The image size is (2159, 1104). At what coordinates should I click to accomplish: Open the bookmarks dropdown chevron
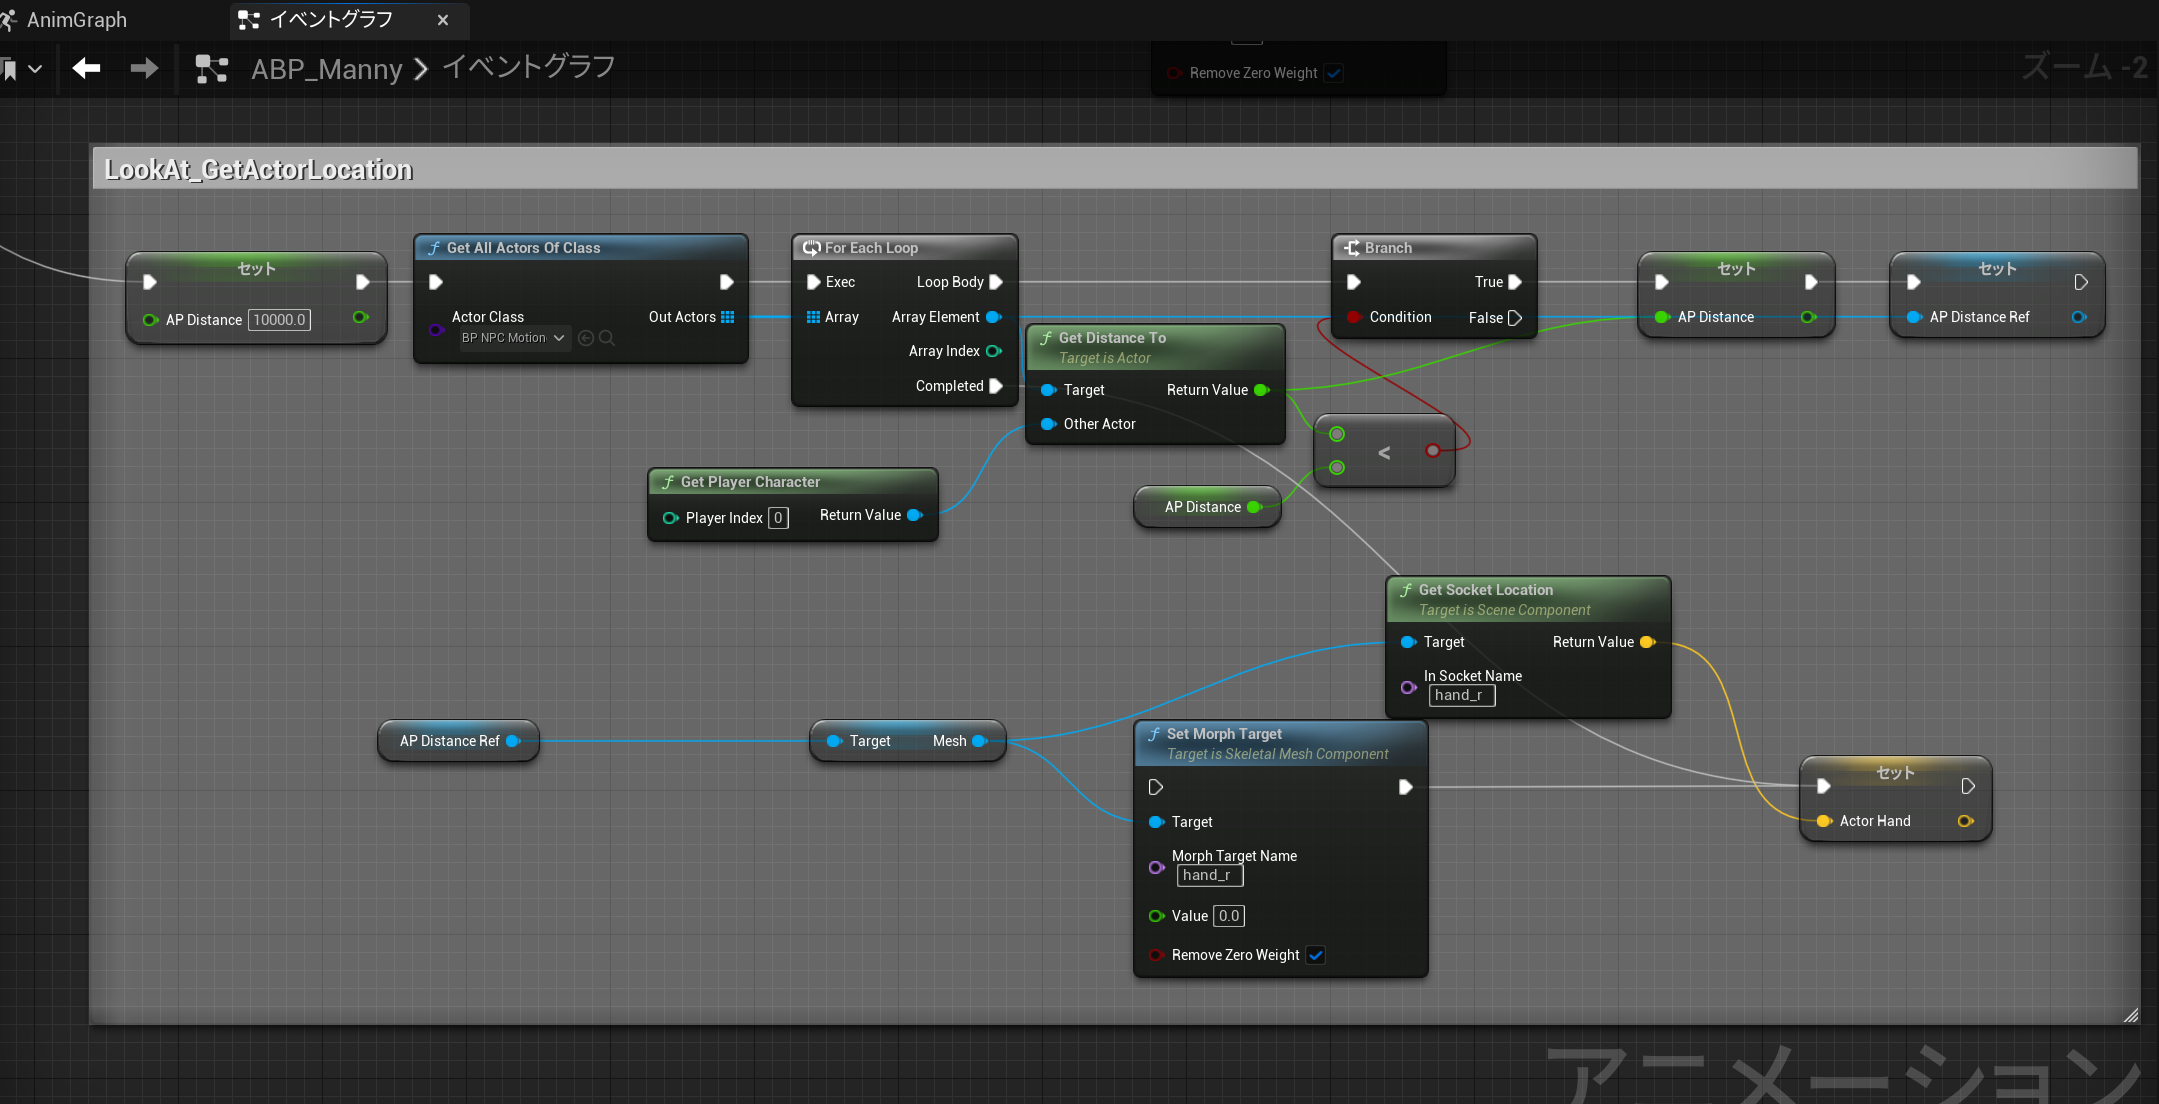point(35,69)
